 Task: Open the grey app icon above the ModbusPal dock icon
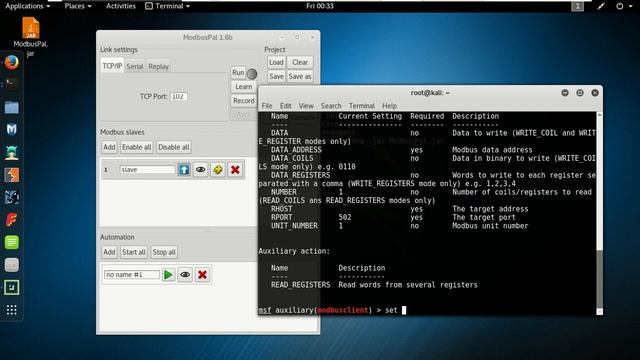11,265
